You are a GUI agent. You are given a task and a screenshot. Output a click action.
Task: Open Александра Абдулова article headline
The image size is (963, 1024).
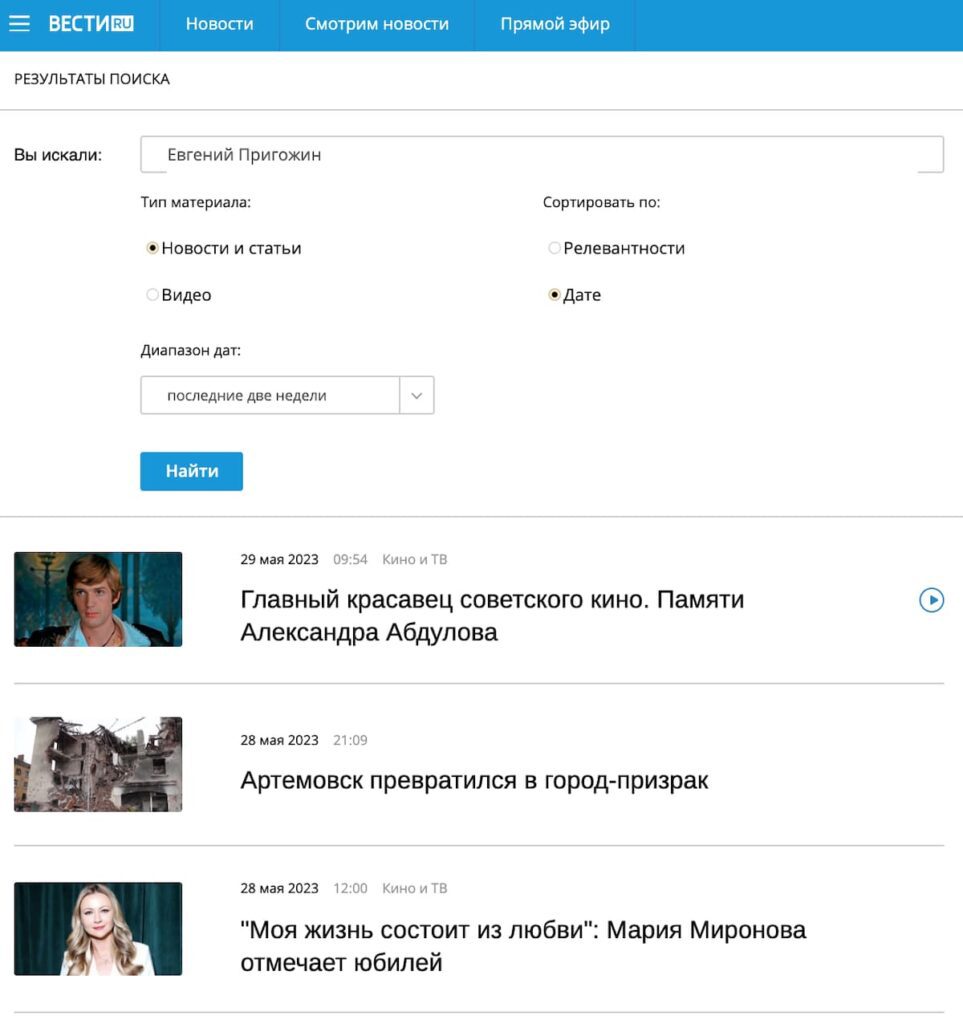492,616
